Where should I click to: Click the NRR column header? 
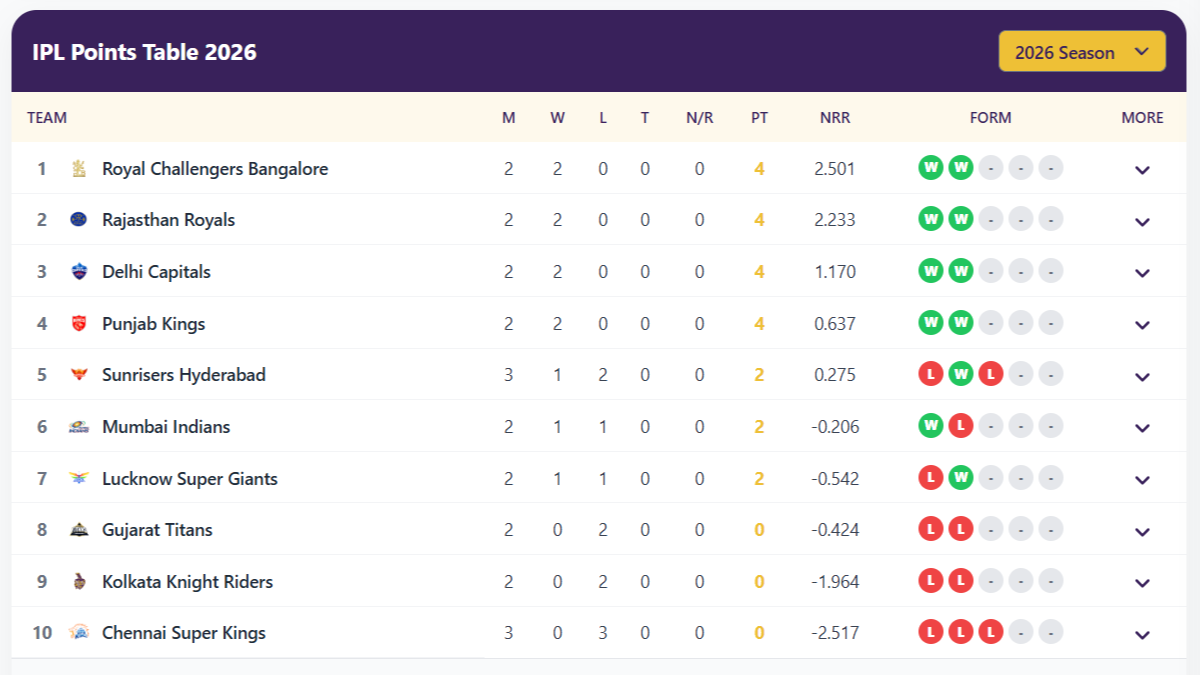[835, 117]
